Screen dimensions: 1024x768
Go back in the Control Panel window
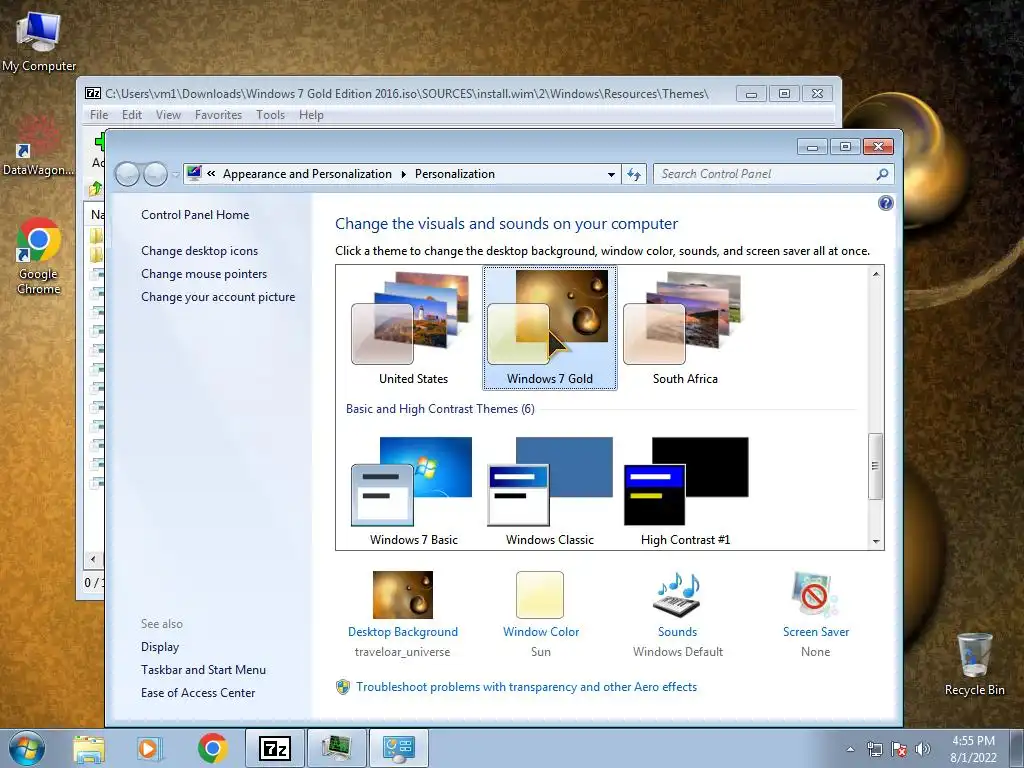(127, 174)
